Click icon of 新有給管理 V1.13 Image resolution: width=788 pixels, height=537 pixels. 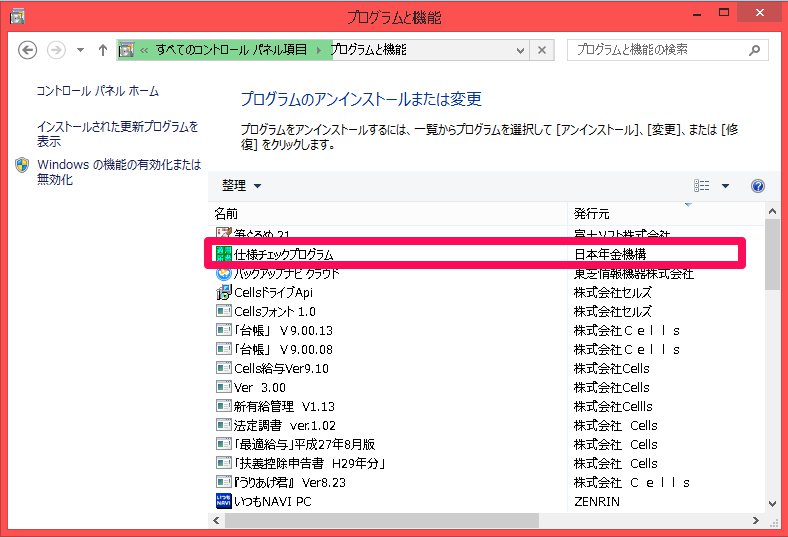point(224,406)
